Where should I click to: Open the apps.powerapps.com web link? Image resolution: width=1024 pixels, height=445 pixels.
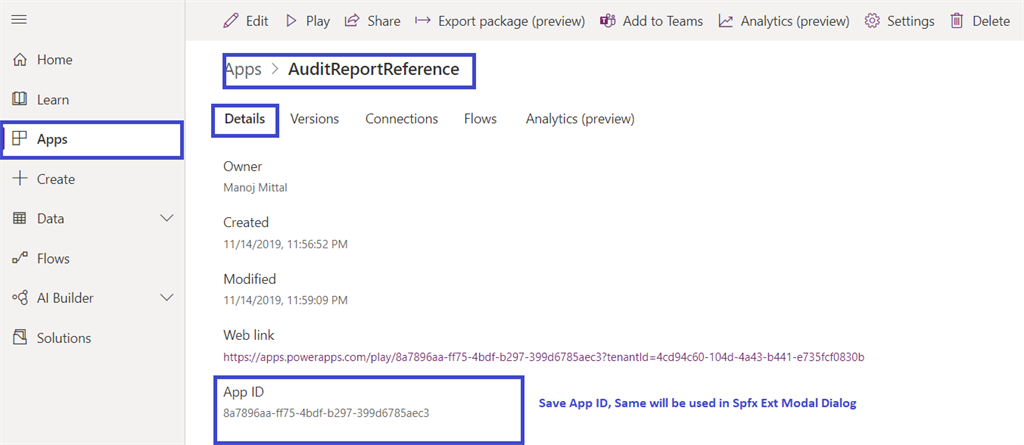544,357
